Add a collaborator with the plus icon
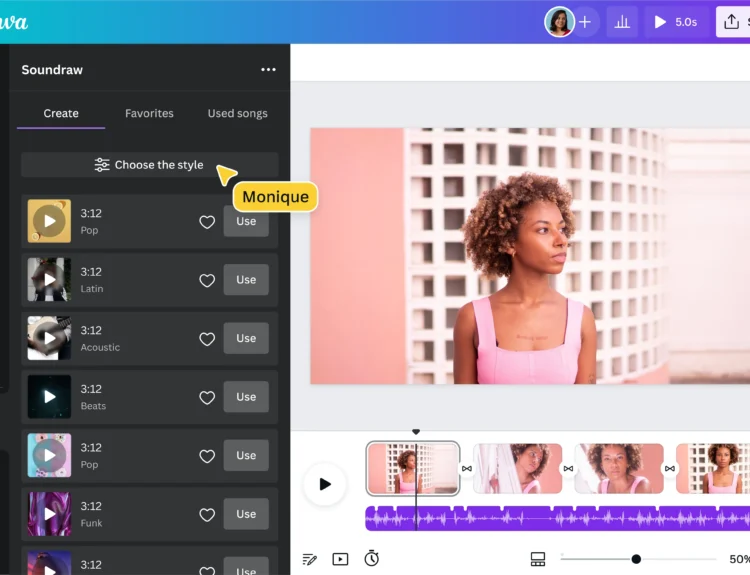 (x=585, y=22)
